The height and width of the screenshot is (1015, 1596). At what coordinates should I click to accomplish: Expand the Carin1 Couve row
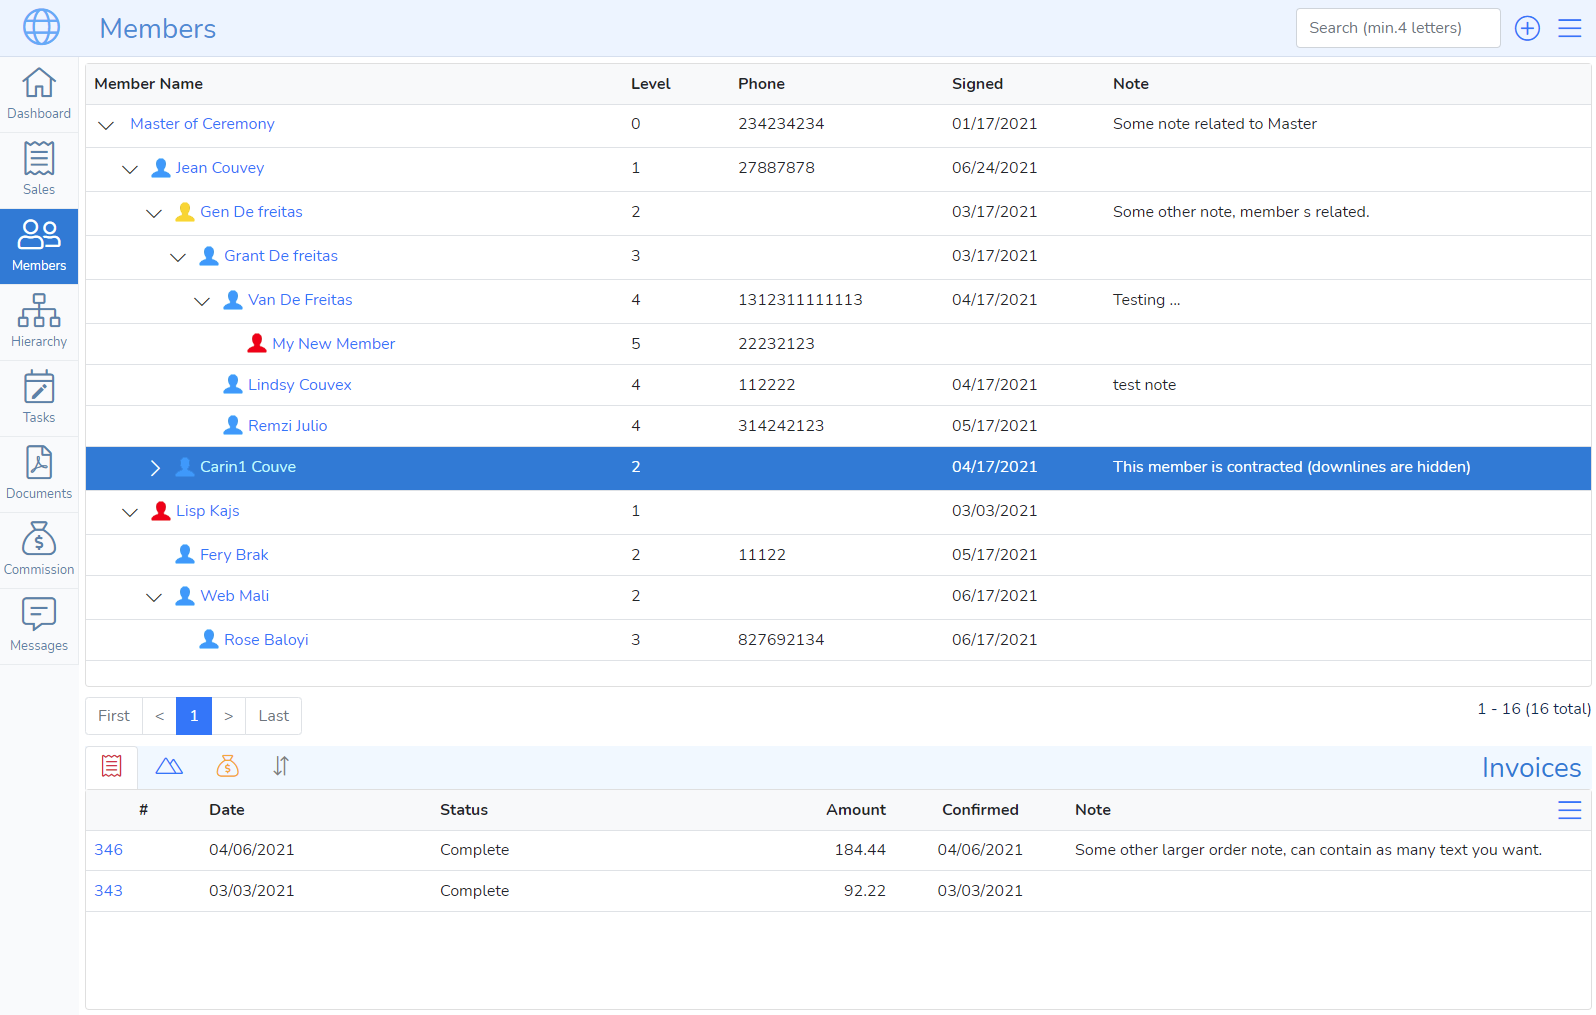154,468
